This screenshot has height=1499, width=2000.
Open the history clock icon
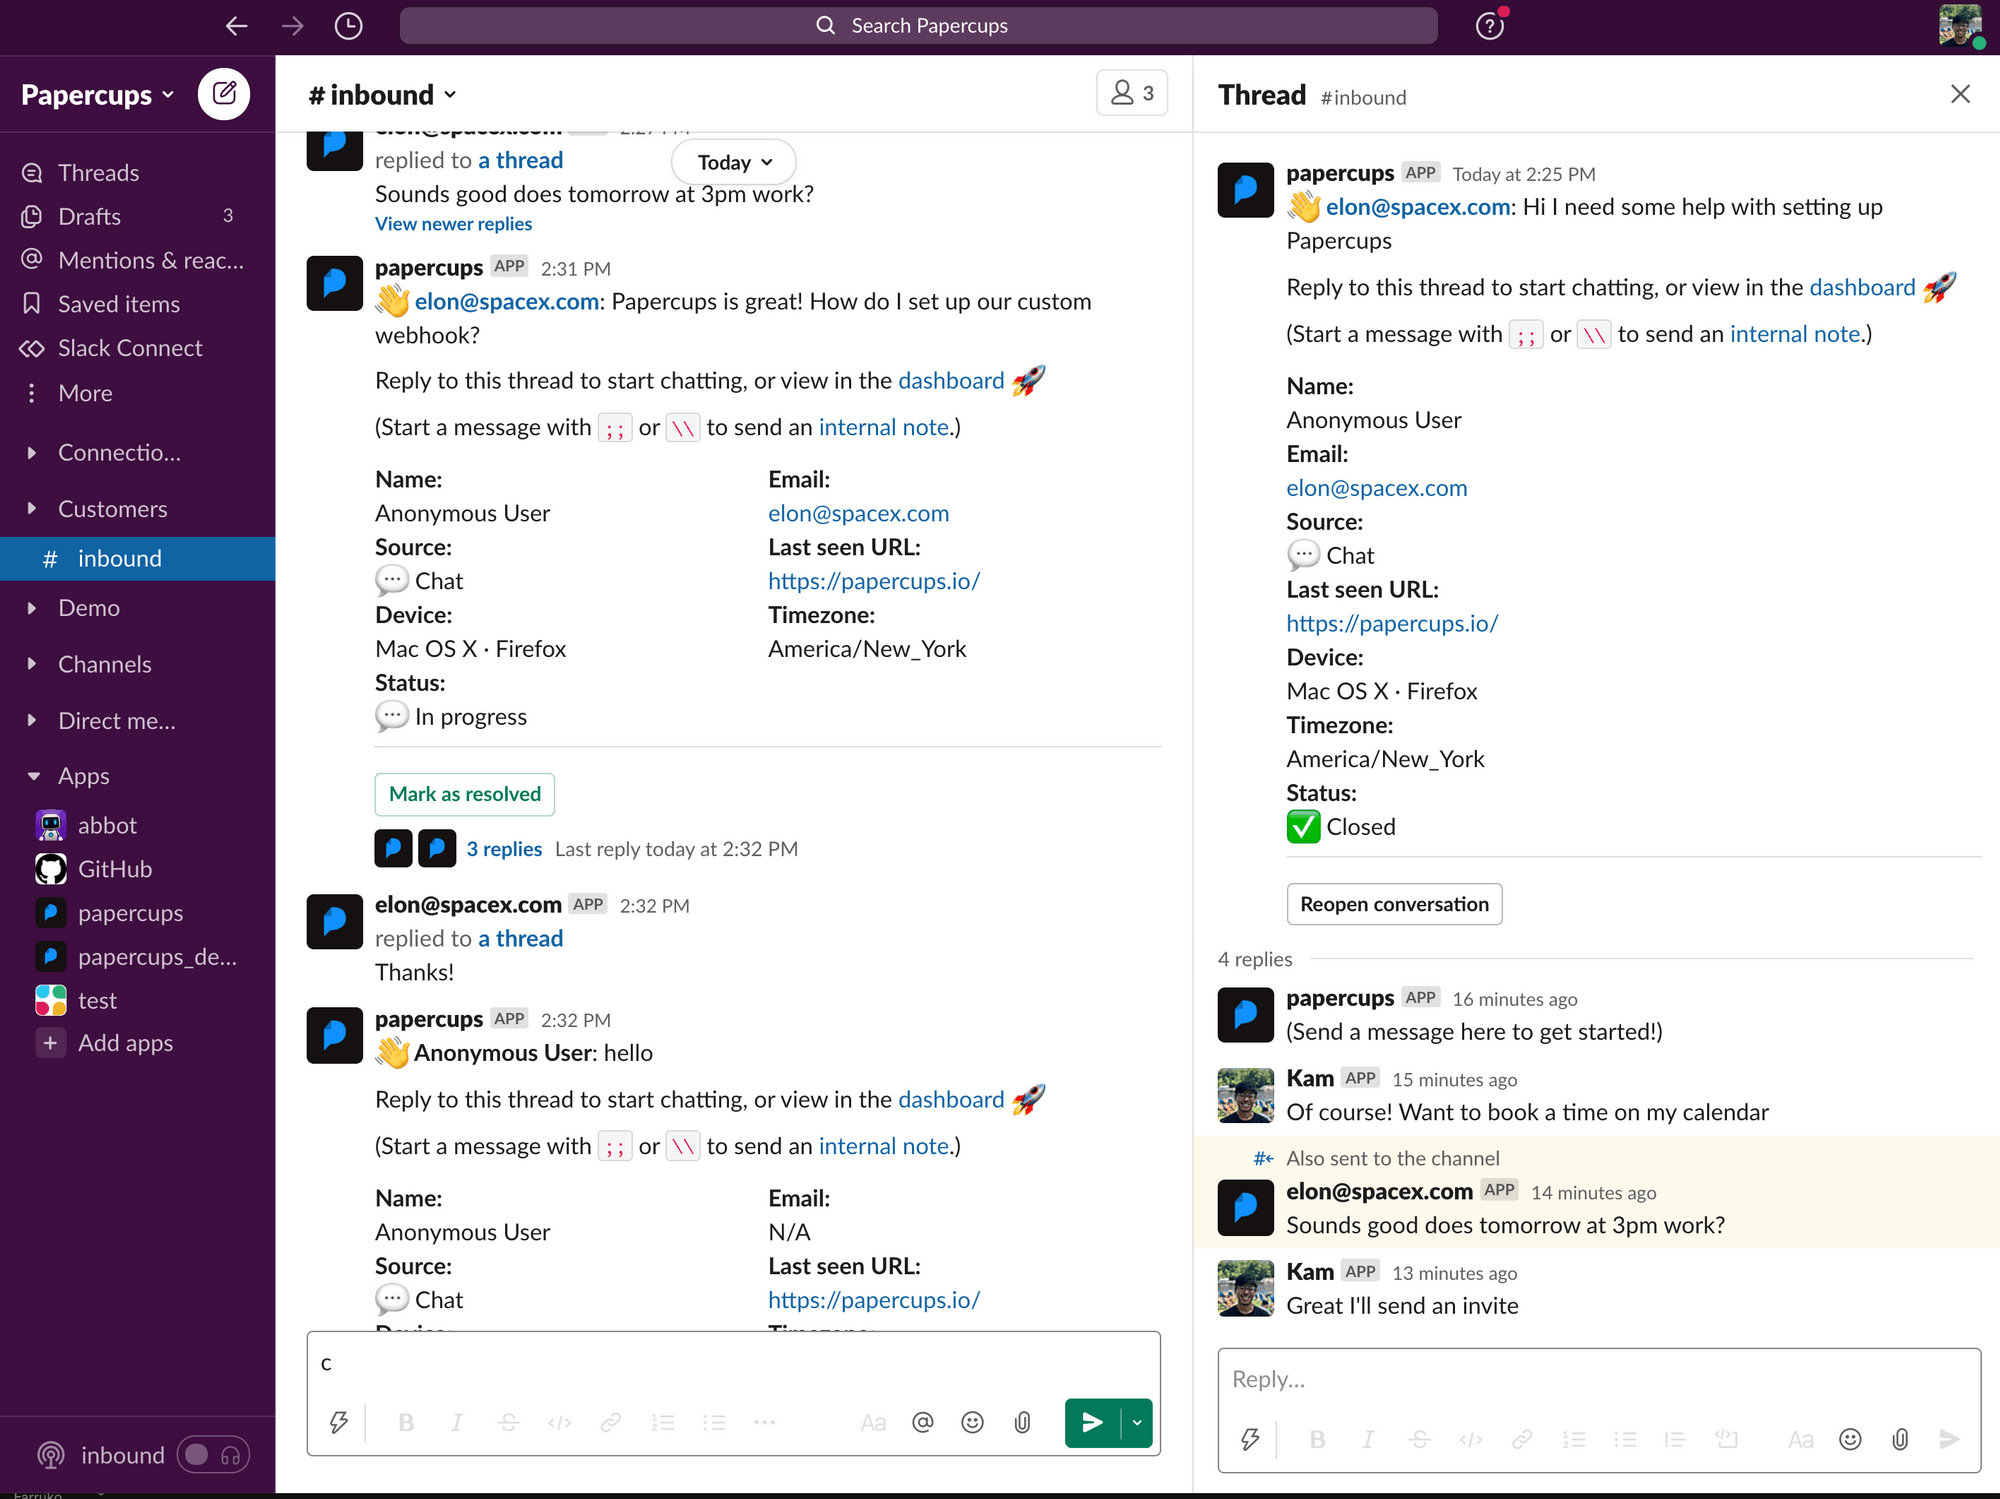coord(348,26)
